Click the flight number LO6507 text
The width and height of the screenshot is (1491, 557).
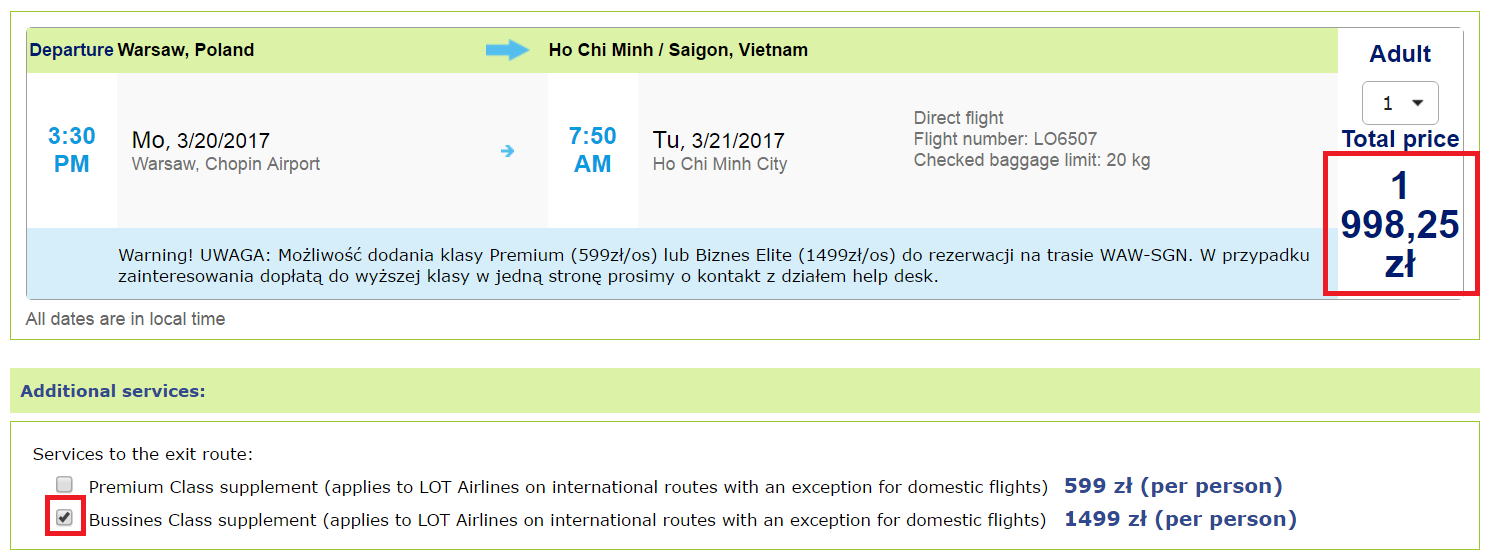[x=1005, y=139]
